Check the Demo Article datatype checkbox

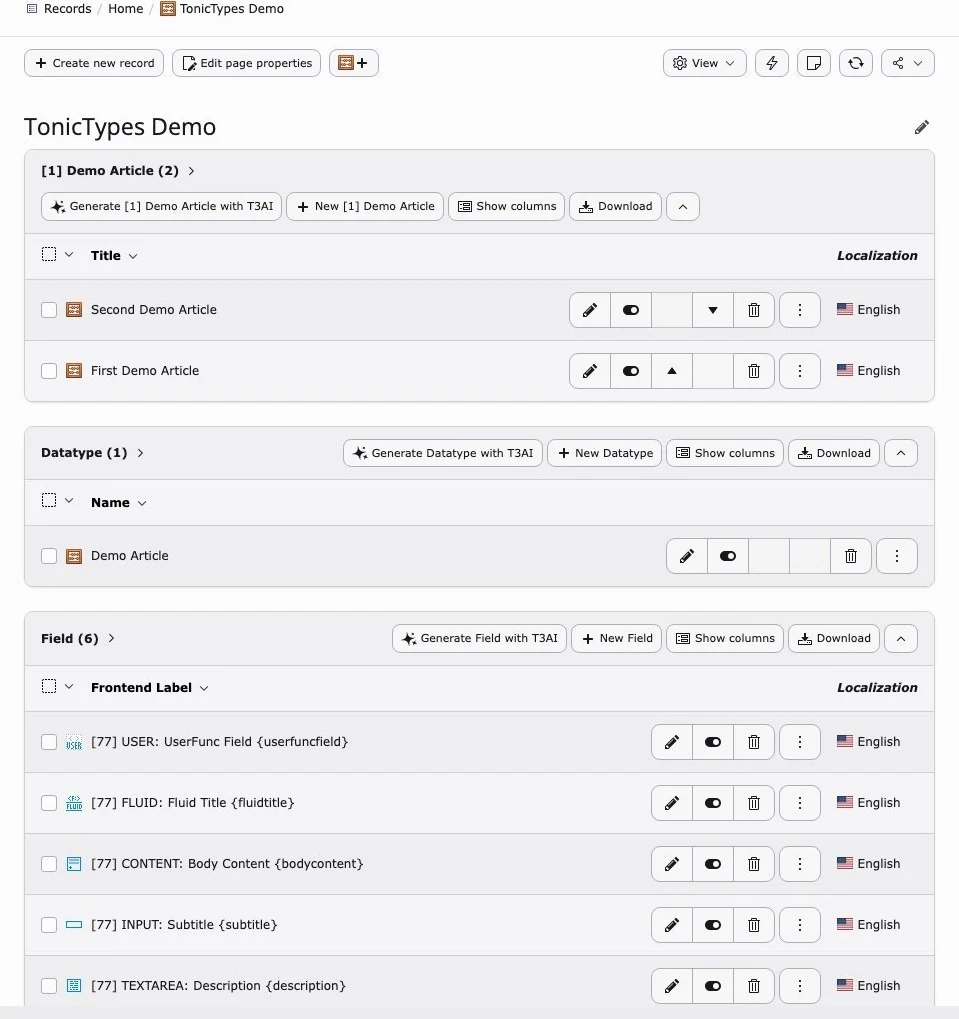pos(49,556)
